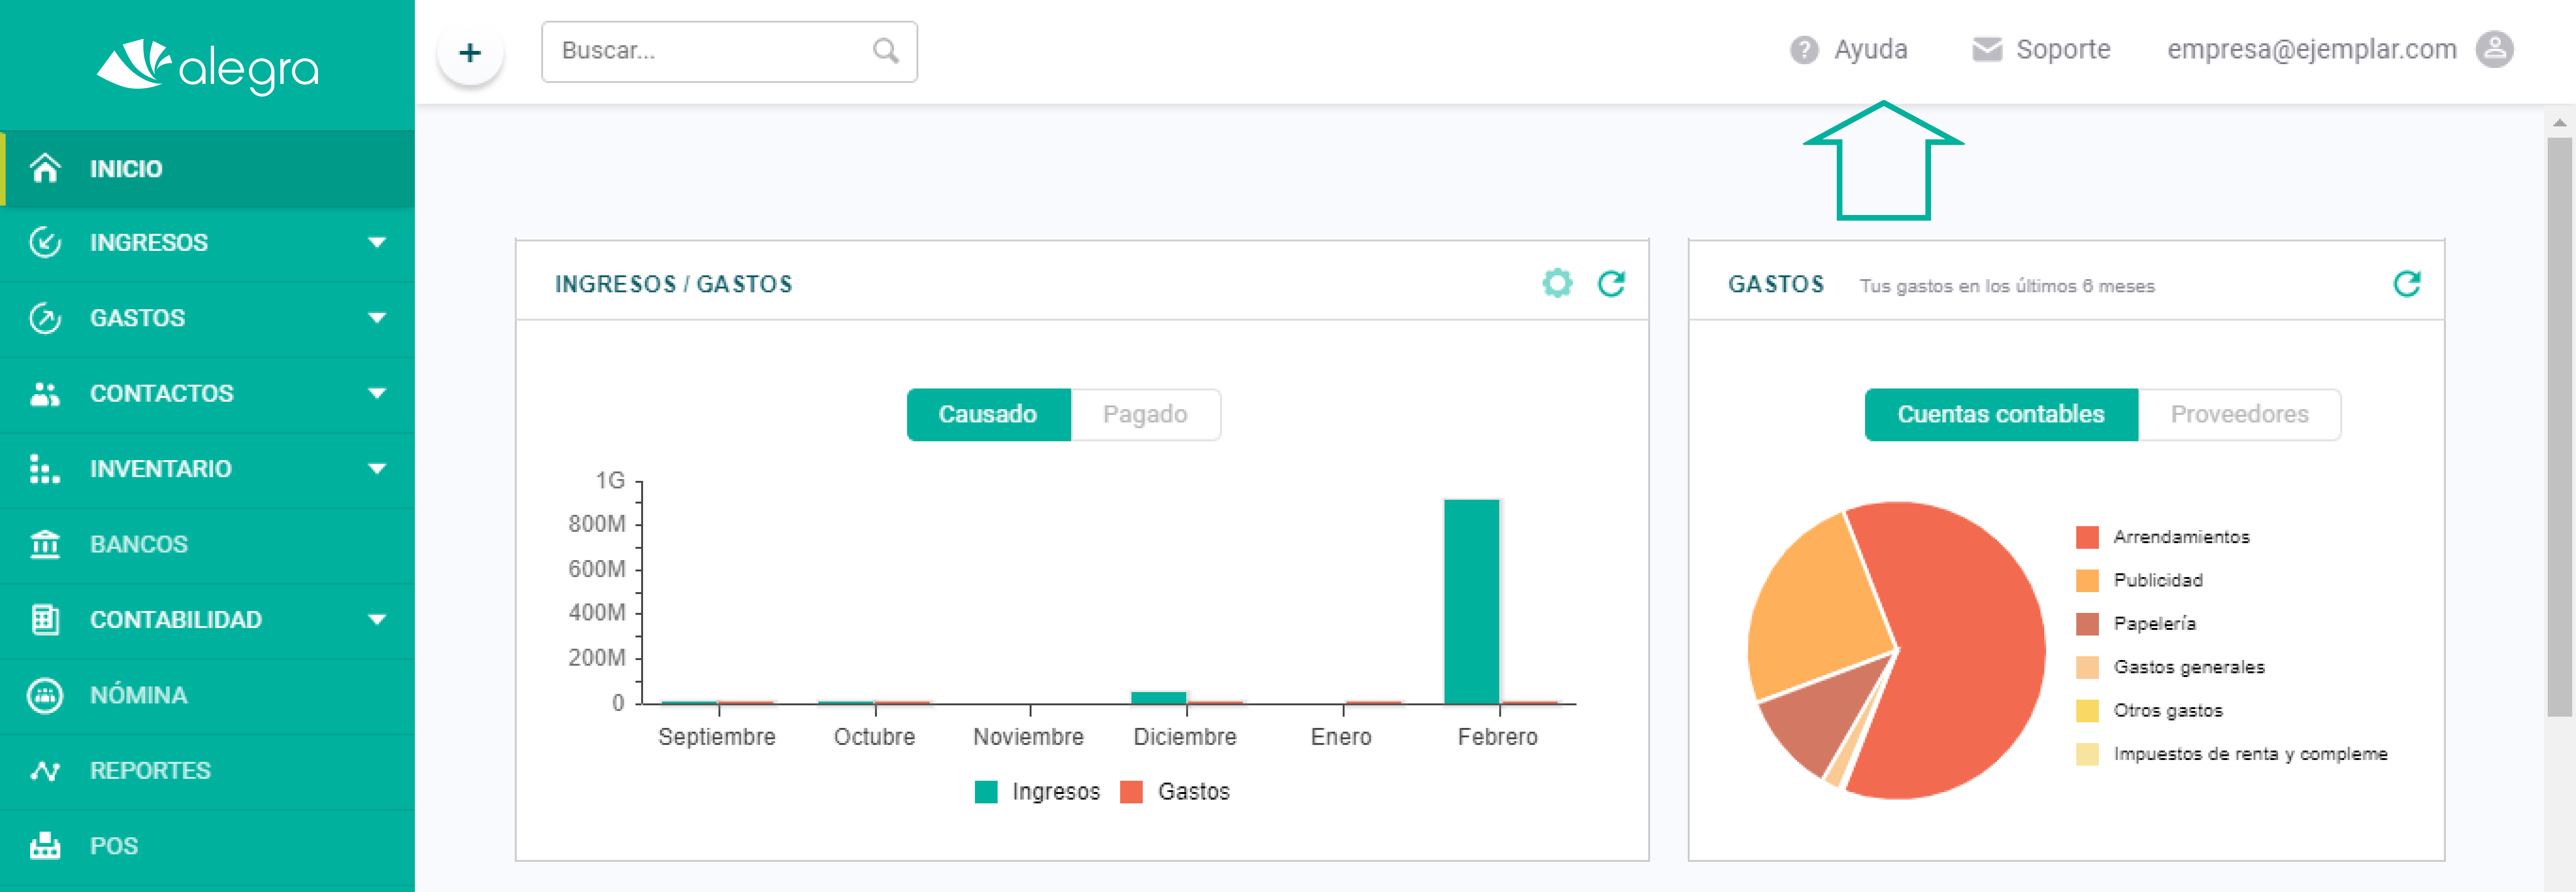Click 'Tus gastos en los últimos 6 meses'

pyautogui.click(x=2006, y=286)
